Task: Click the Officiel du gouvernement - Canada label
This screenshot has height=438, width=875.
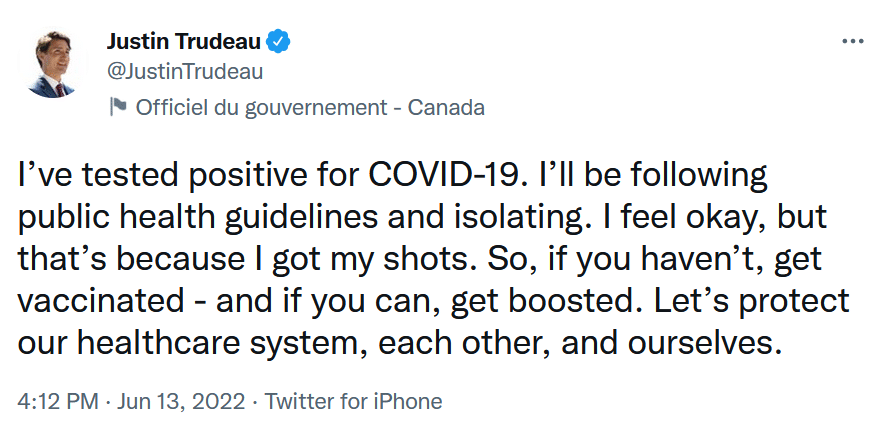Action: [310, 107]
